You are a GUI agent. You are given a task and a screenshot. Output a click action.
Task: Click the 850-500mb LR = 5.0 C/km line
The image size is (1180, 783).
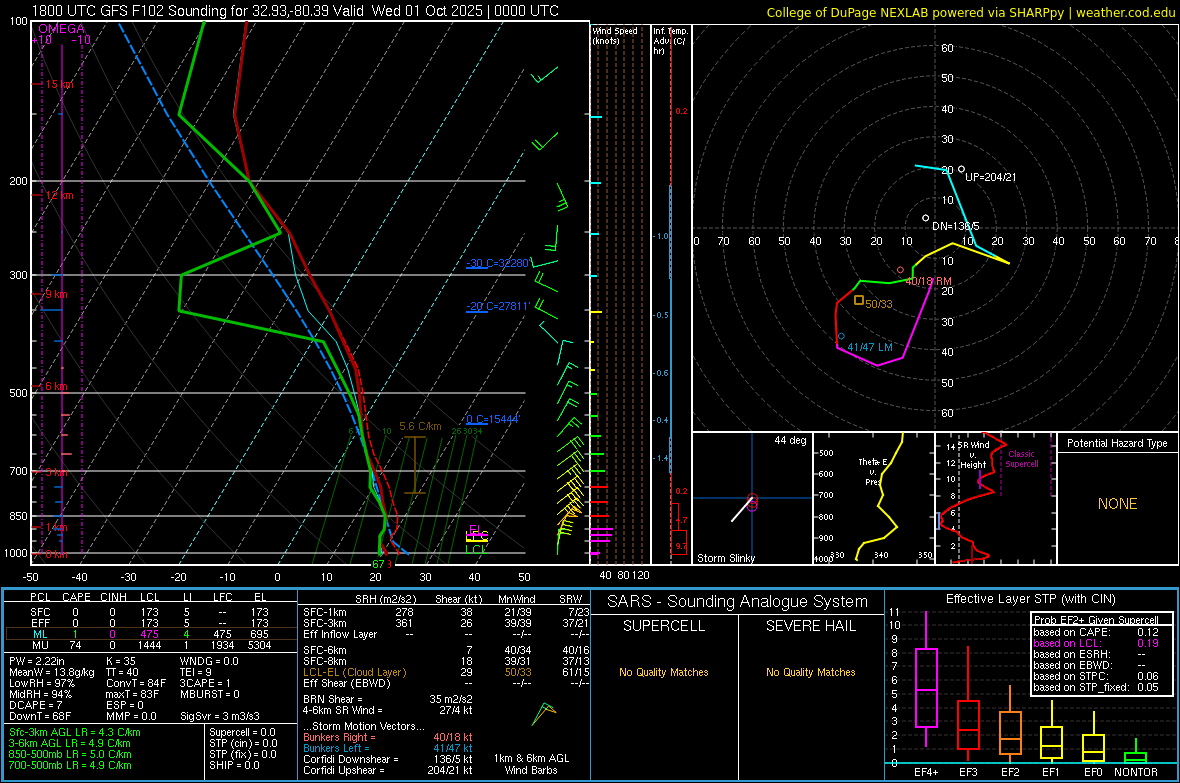pyautogui.click(x=71, y=754)
